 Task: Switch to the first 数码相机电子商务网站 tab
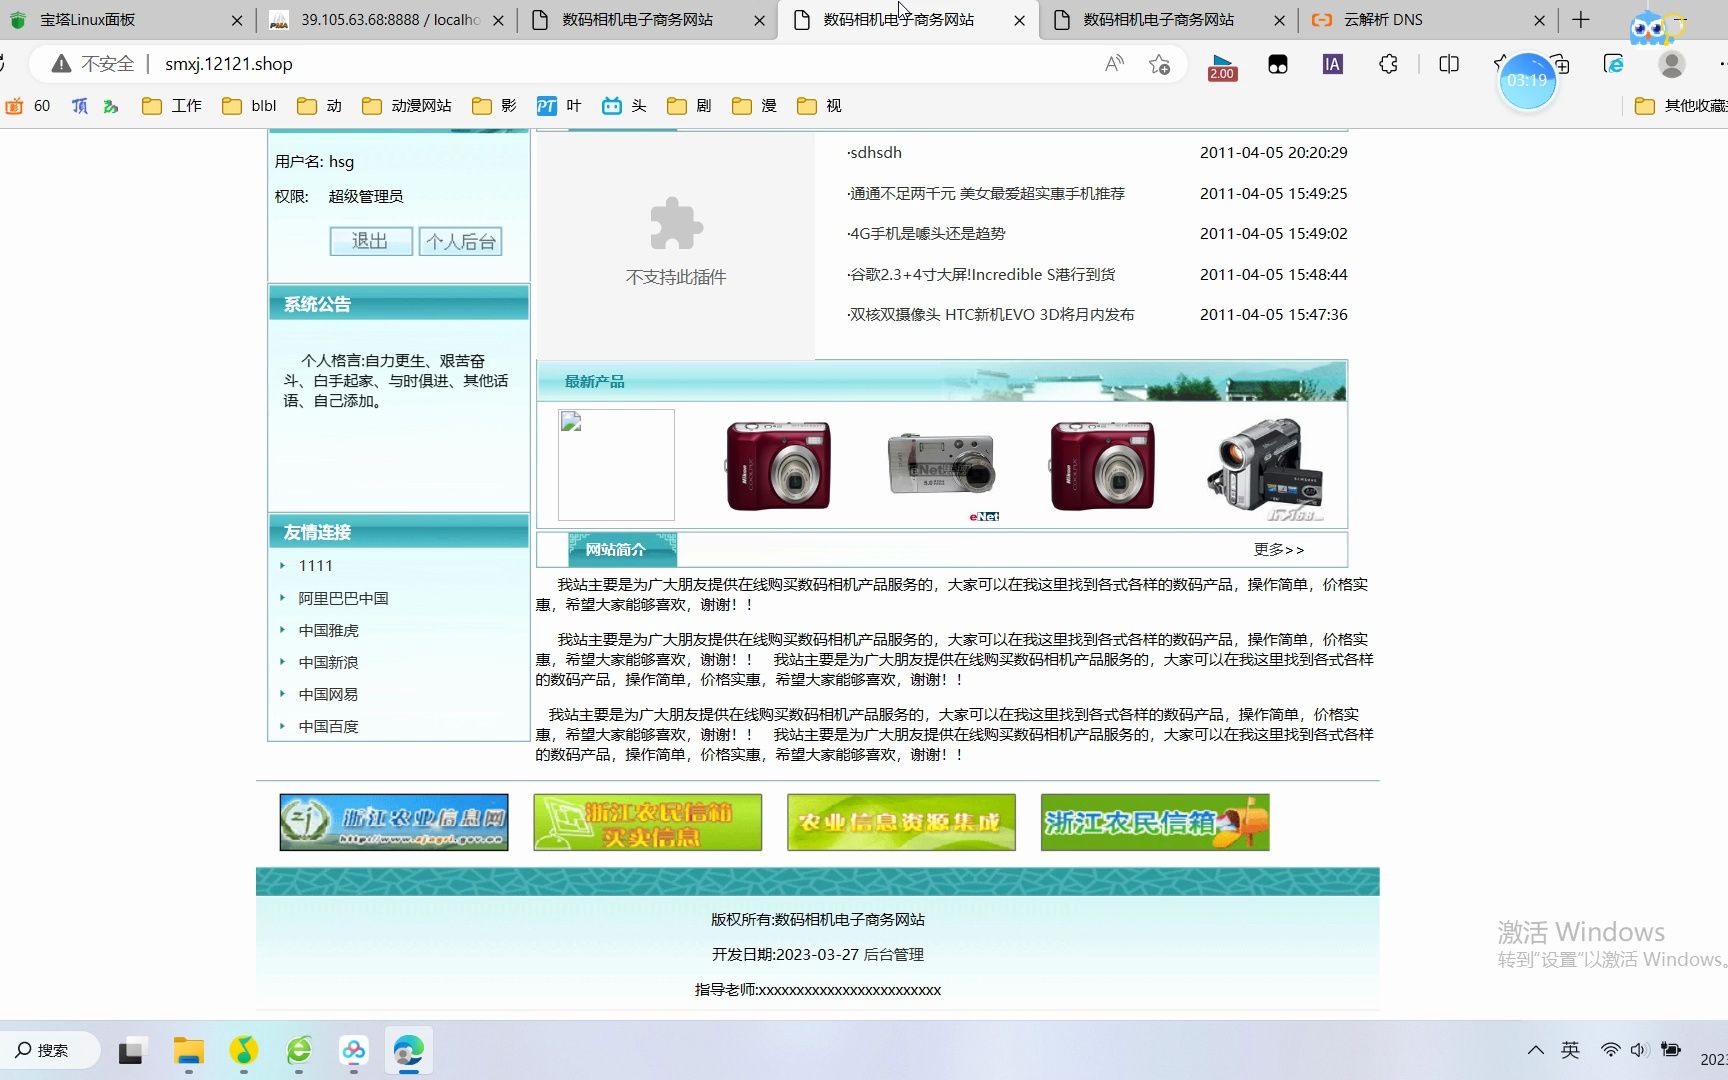(647, 20)
